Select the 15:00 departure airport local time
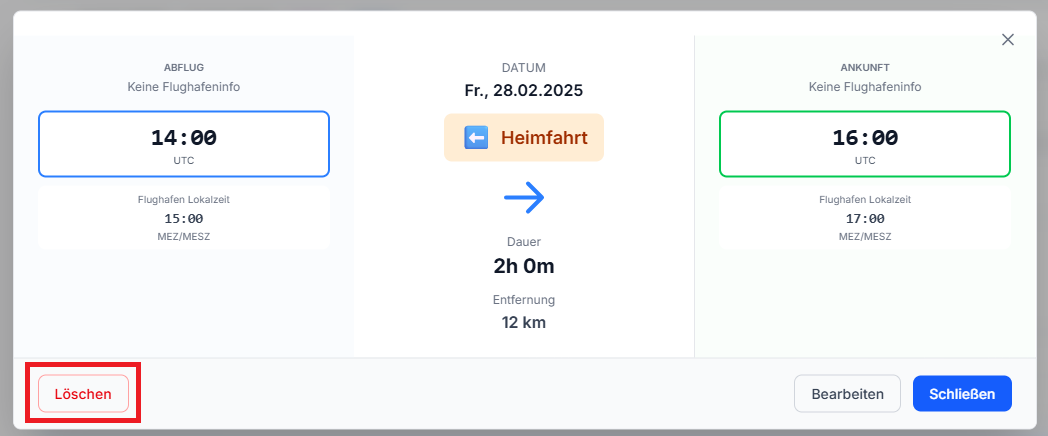This screenshot has height=436, width=1048. click(x=184, y=219)
